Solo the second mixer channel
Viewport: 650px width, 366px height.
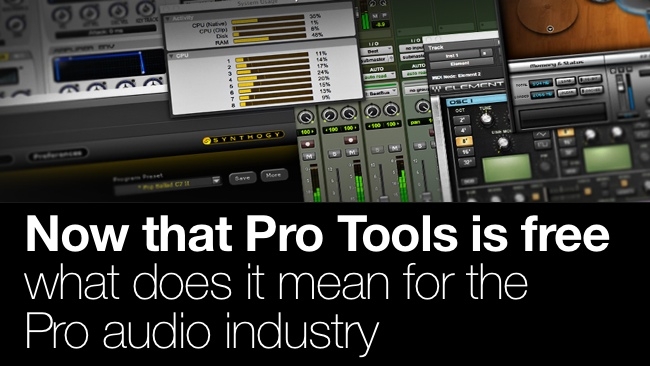point(335,154)
